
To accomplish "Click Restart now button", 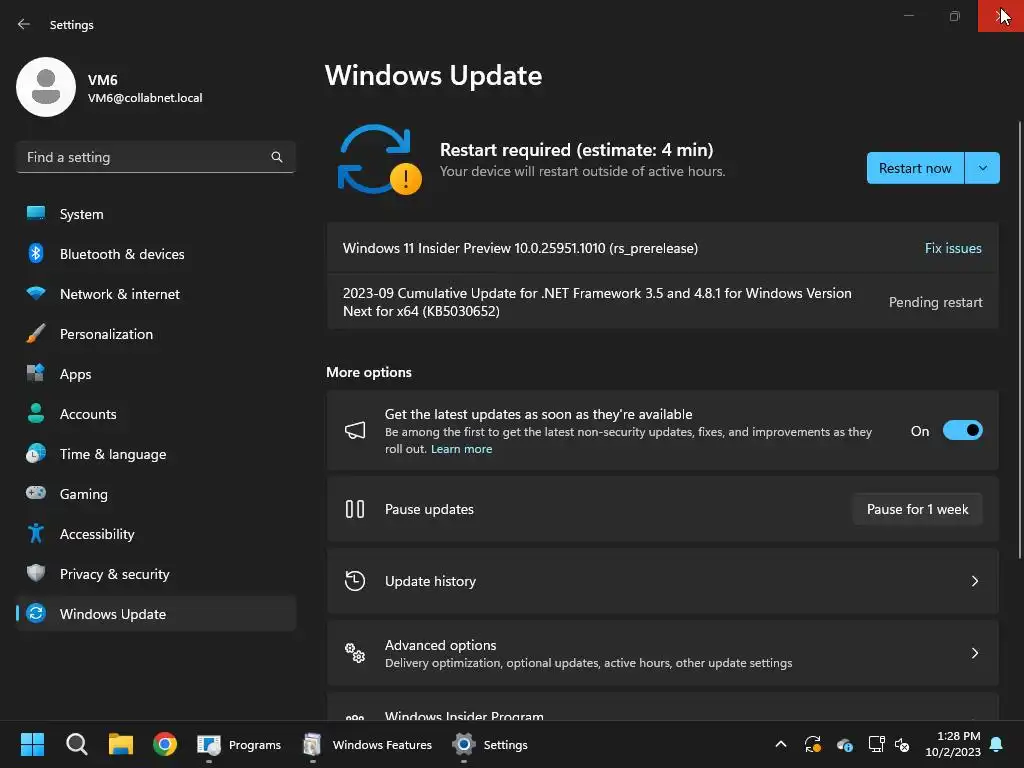I will coord(915,168).
